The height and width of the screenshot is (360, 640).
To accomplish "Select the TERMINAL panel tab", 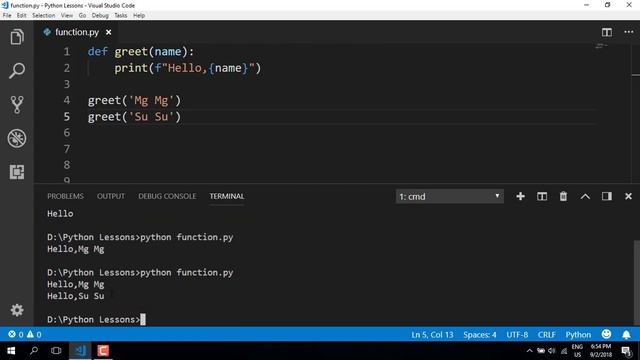I will 227,196.
